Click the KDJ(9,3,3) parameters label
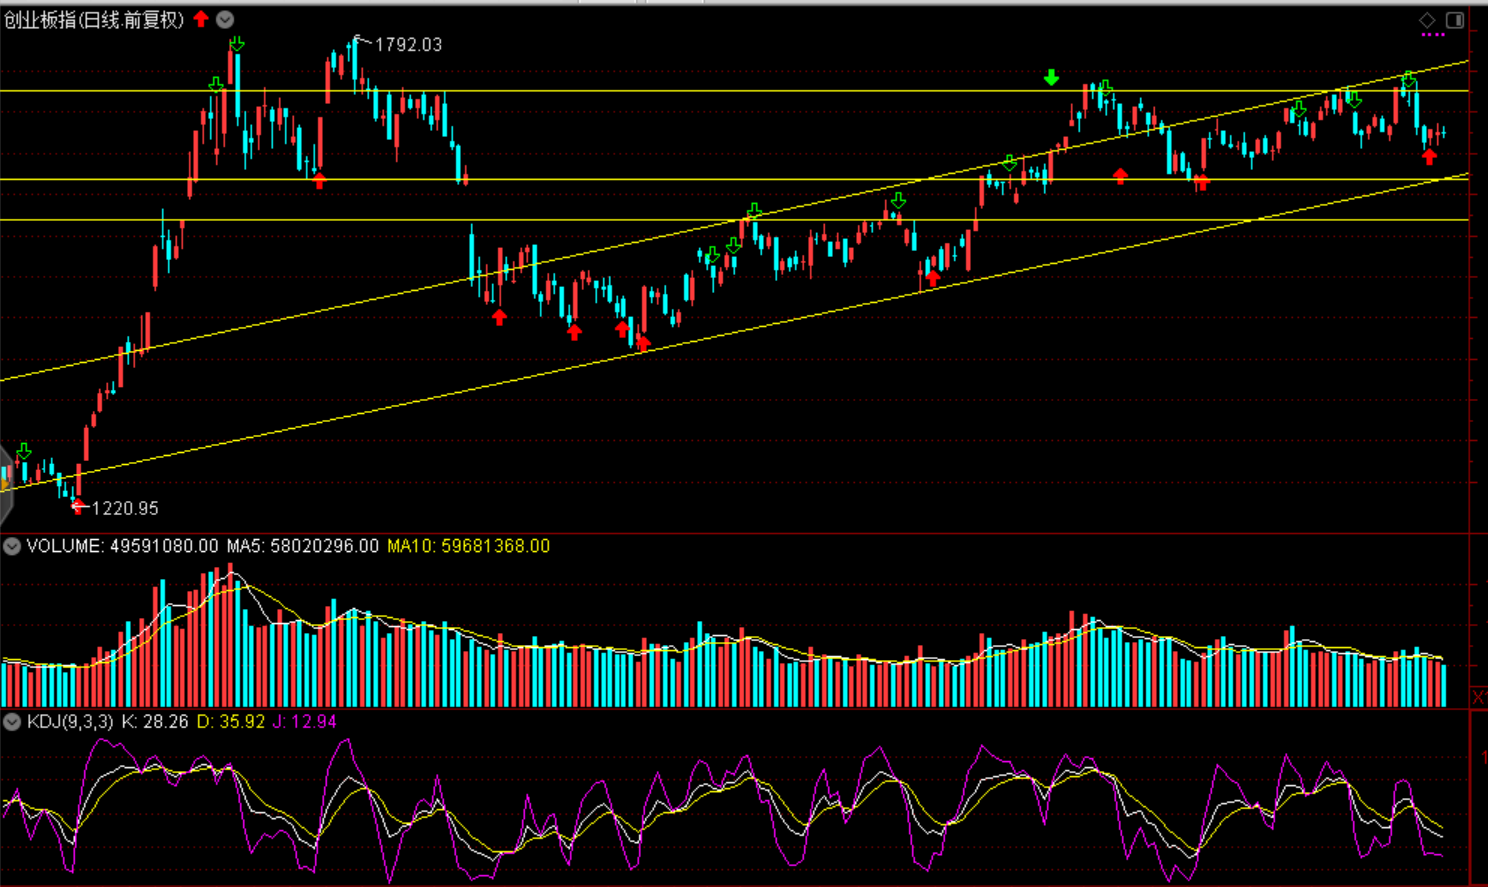Viewport: 1488px width, 887px height. [70, 722]
